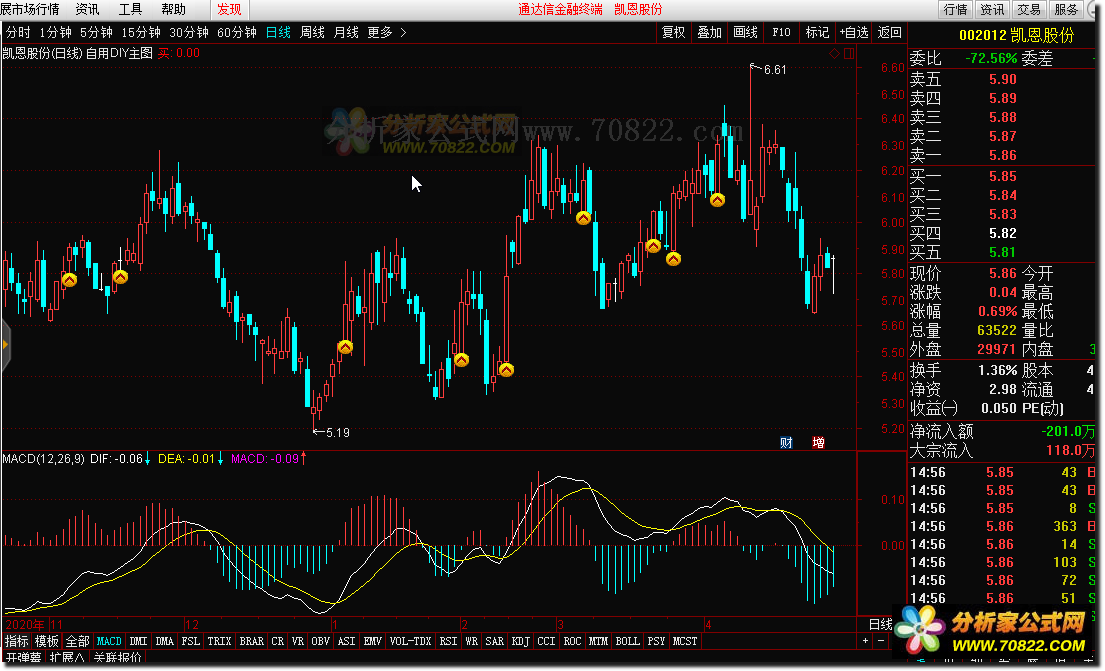Select the 模板 tab at bottom

point(47,641)
